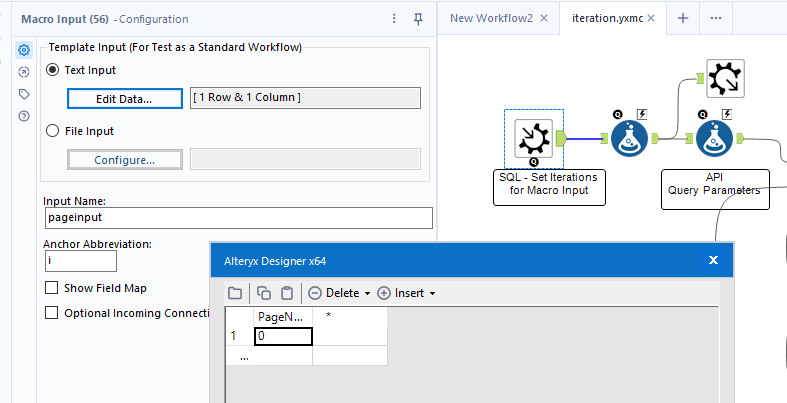Click the PageN... column header

point(284,317)
